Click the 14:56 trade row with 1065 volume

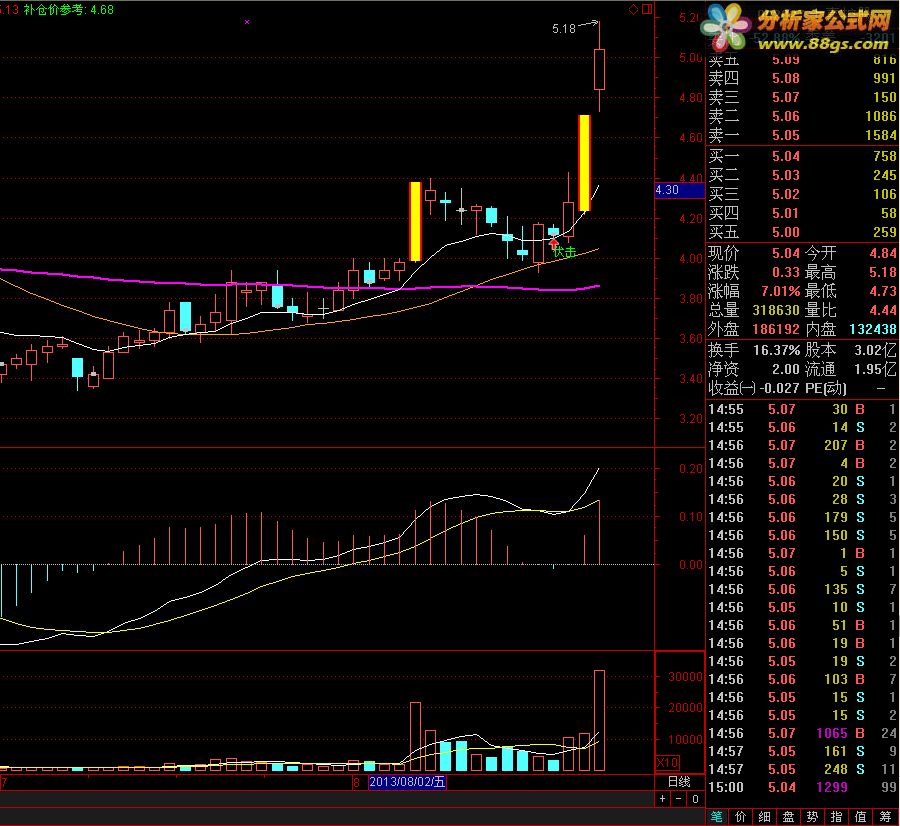pyautogui.click(x=802, y=733)
